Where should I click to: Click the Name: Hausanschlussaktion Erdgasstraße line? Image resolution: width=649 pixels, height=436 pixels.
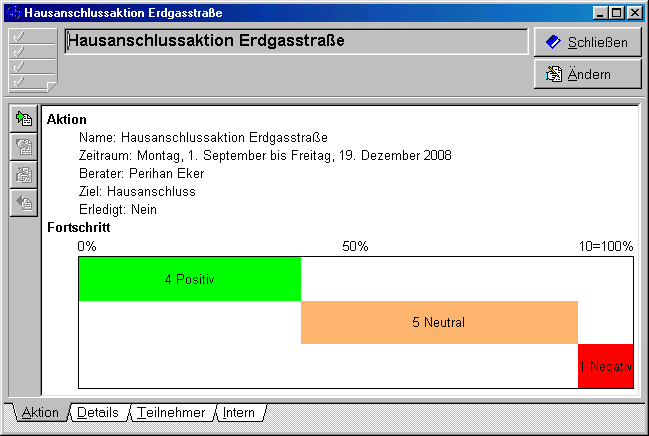pyautogui.click(x=203, y=137)
